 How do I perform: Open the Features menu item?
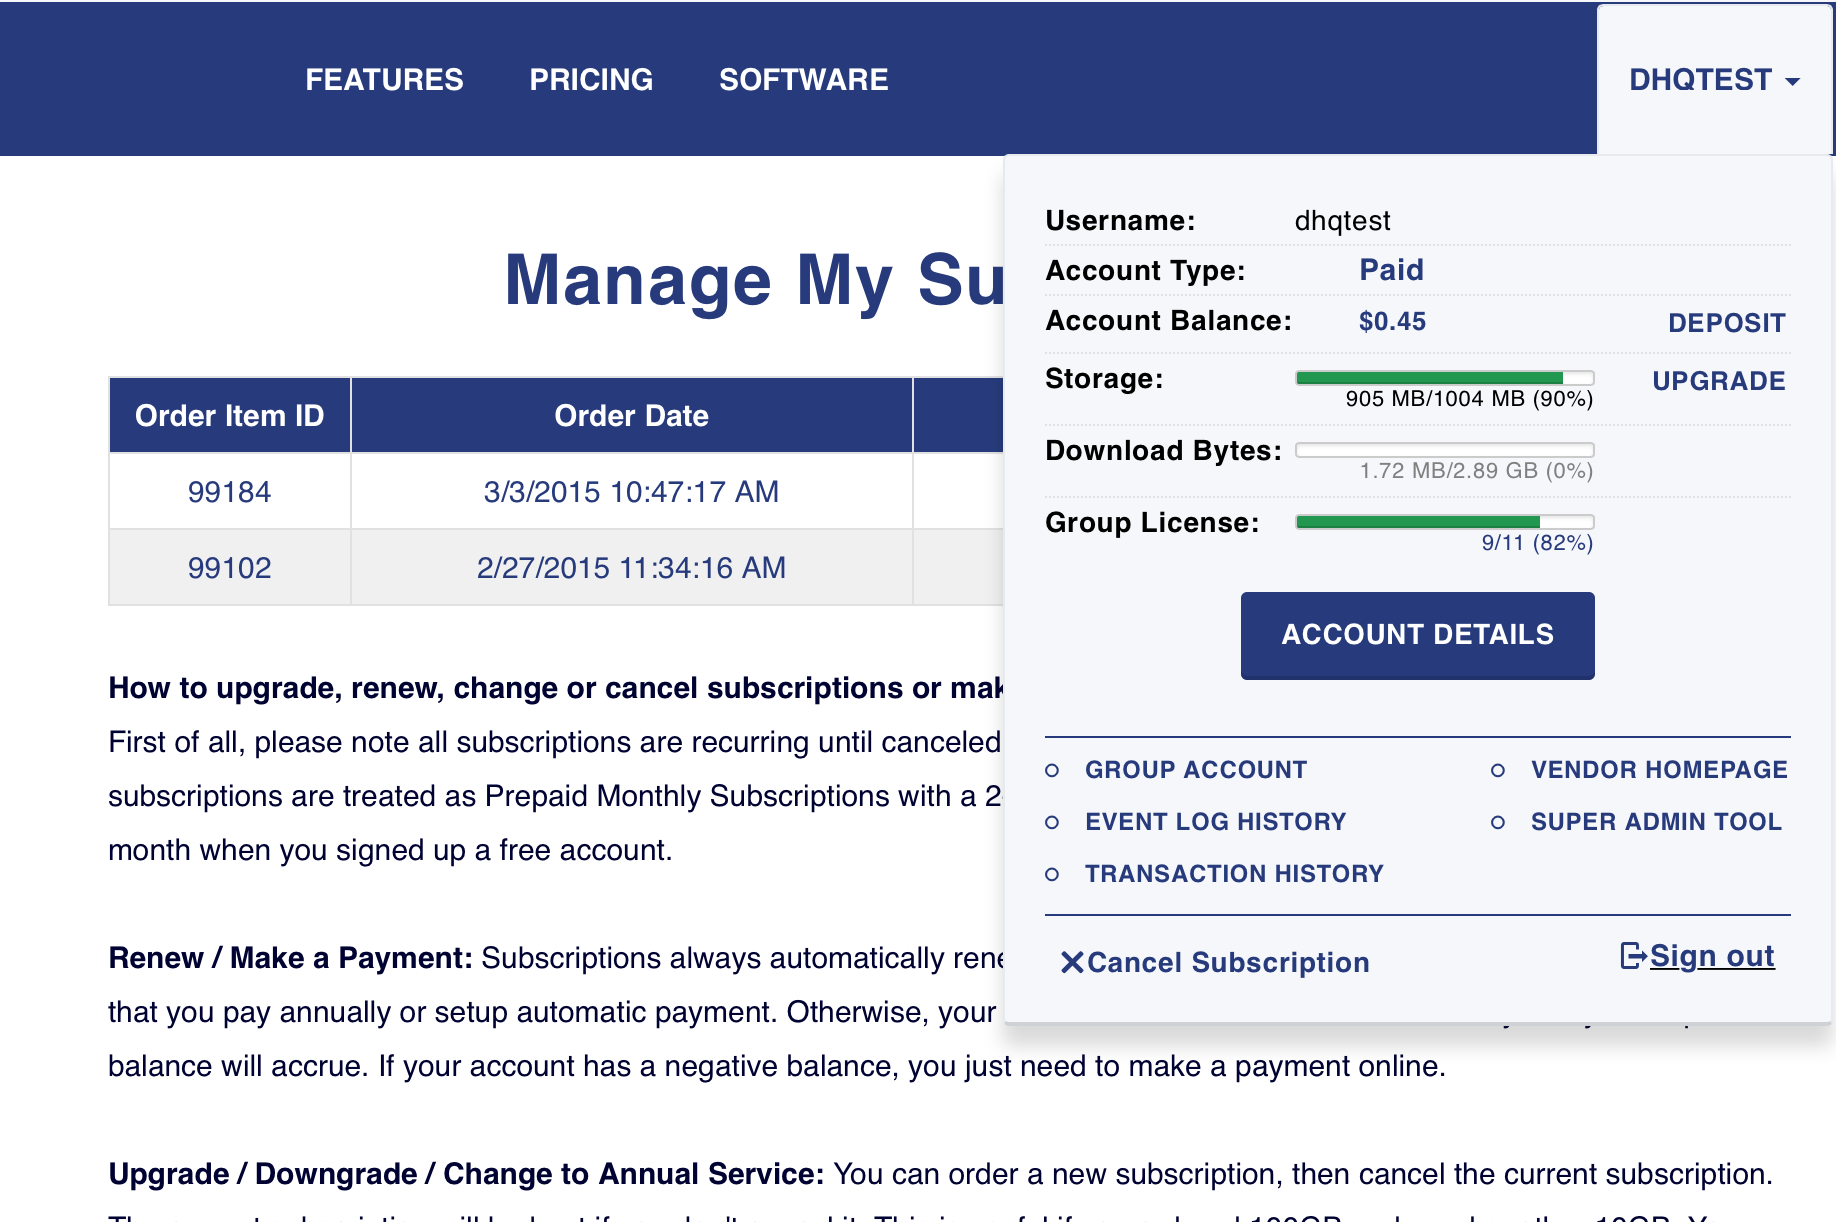384,80
